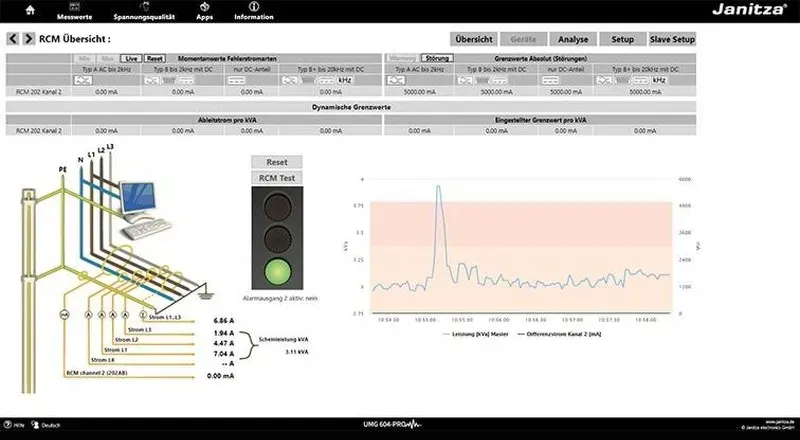Open the Messwerte menu
800x440 pixels.
tap(74, 11)
